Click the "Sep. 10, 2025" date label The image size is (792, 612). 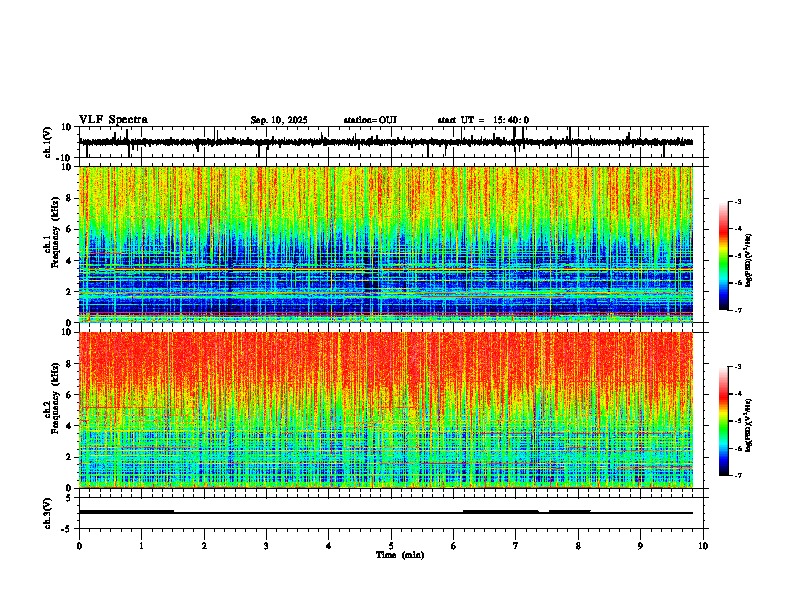pyautogui.click(x=279, y=120)
